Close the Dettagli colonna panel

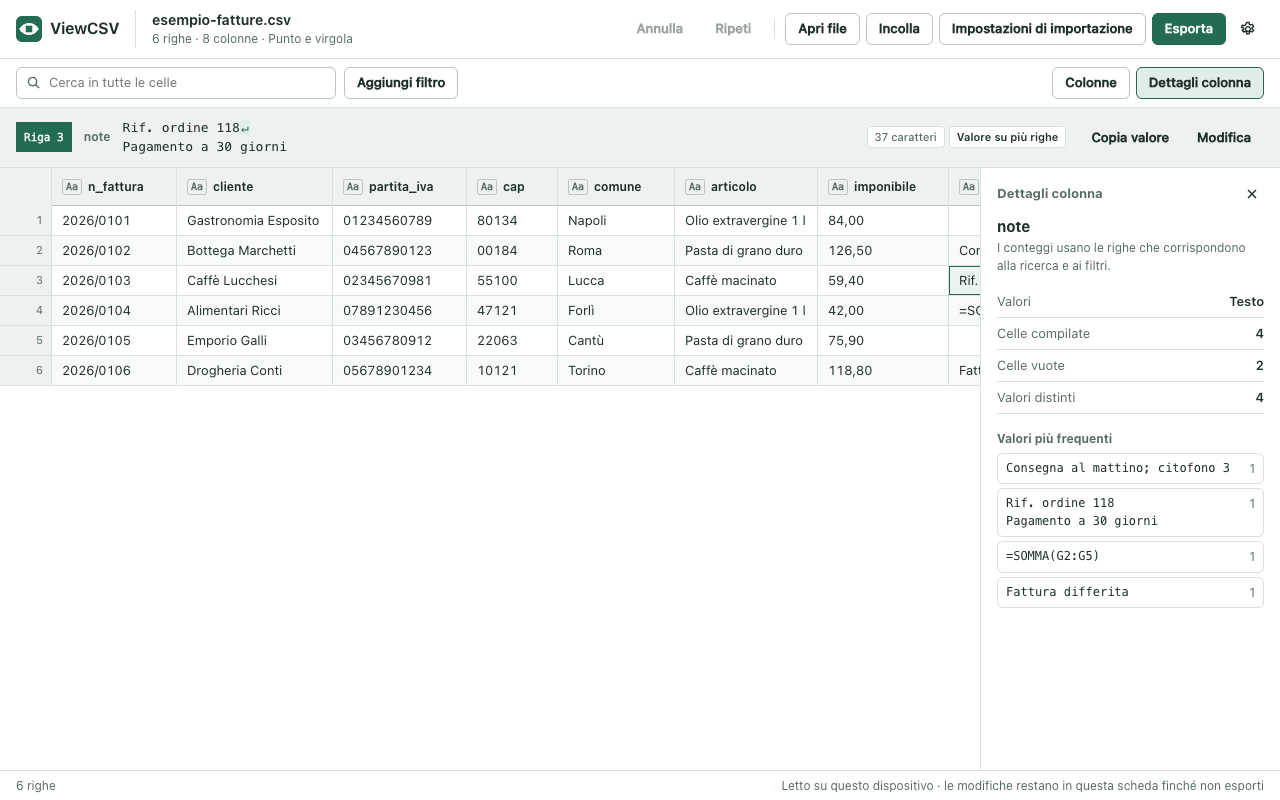1251,194
